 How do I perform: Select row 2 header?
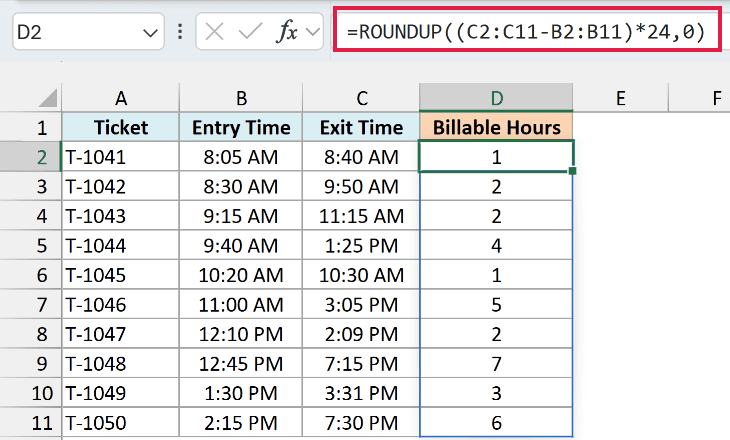click(x=31, y=157)
